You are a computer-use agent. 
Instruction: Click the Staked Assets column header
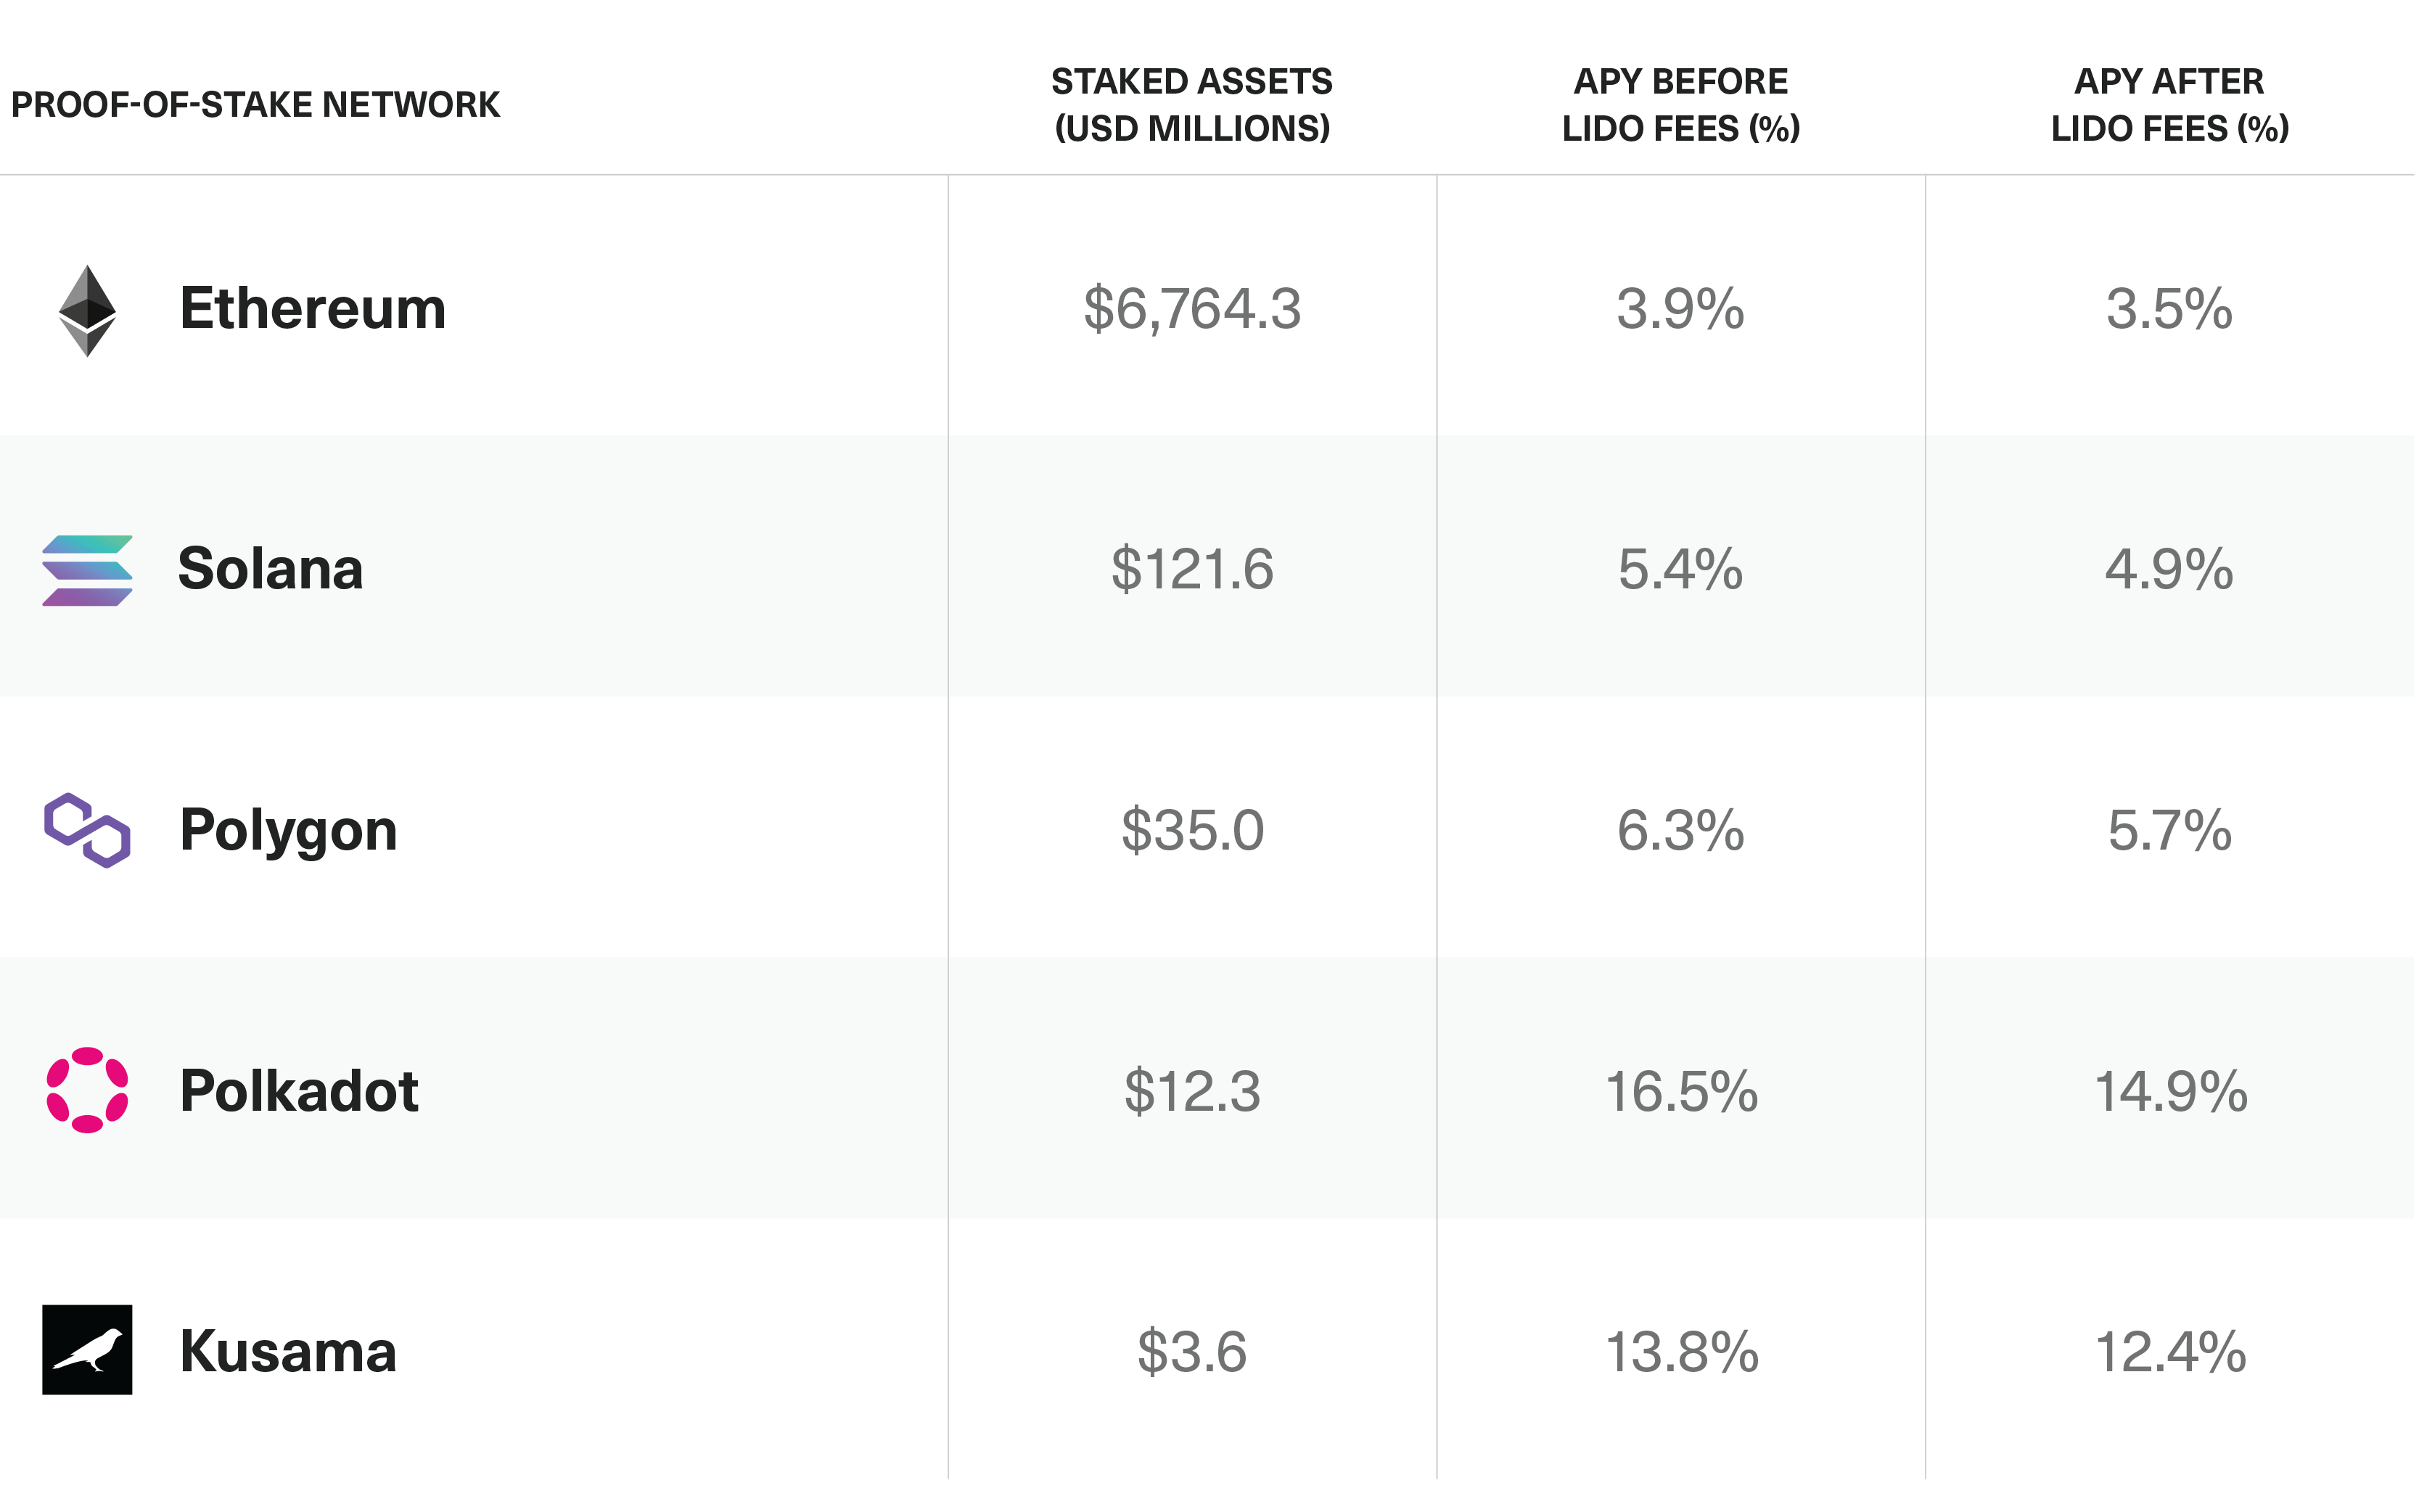pos(1192,105)
